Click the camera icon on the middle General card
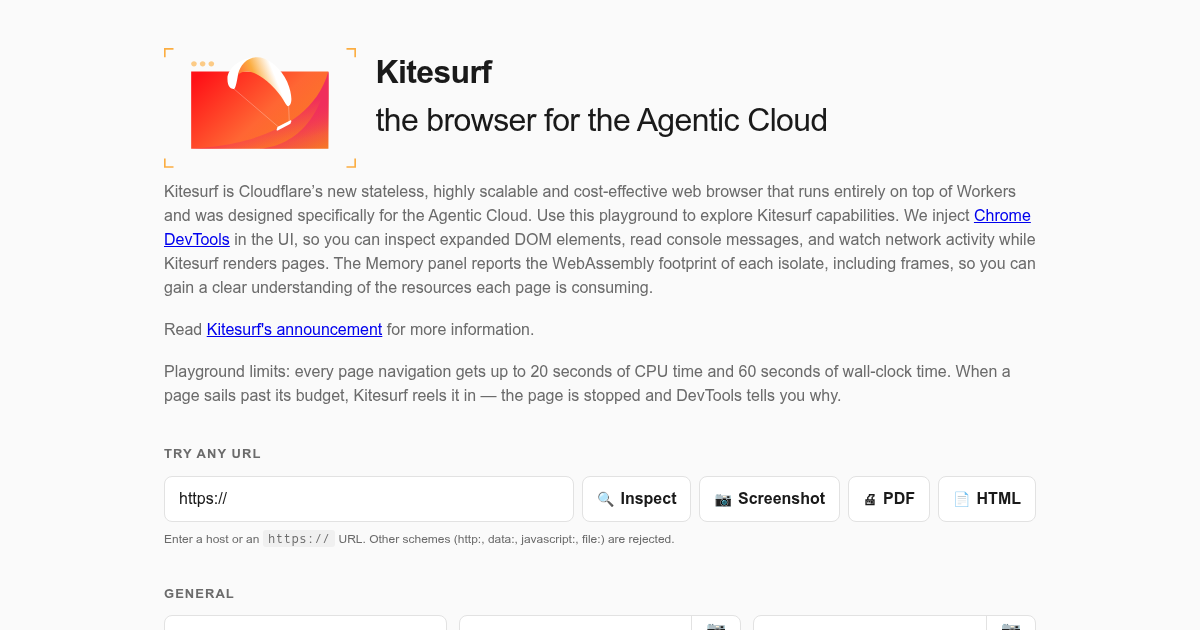This screenshot has width=1200, height=630. coord(716,624)
